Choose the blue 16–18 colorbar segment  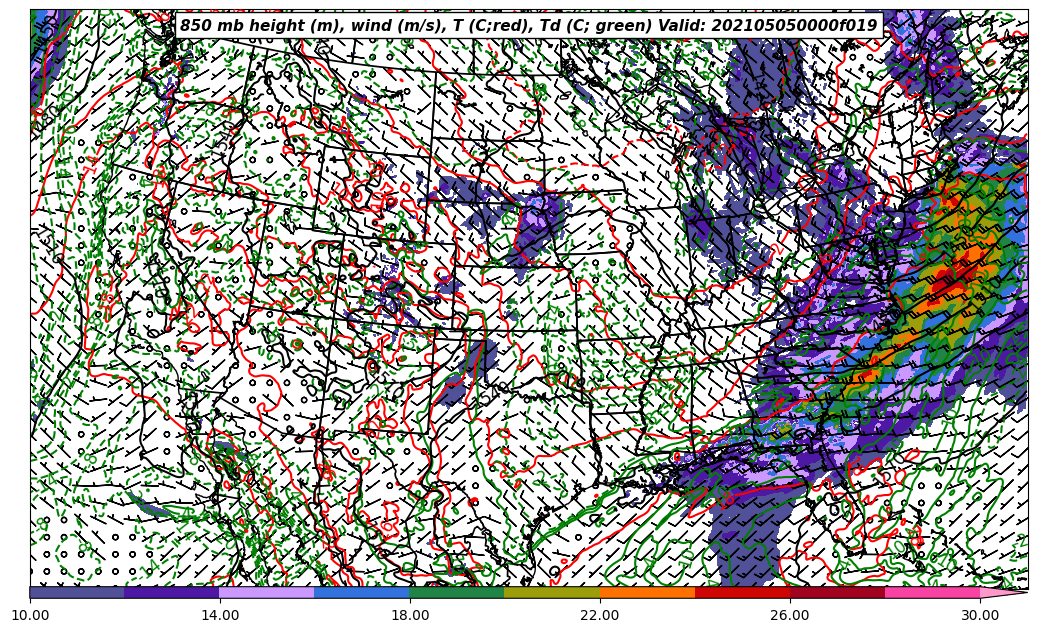362,592
